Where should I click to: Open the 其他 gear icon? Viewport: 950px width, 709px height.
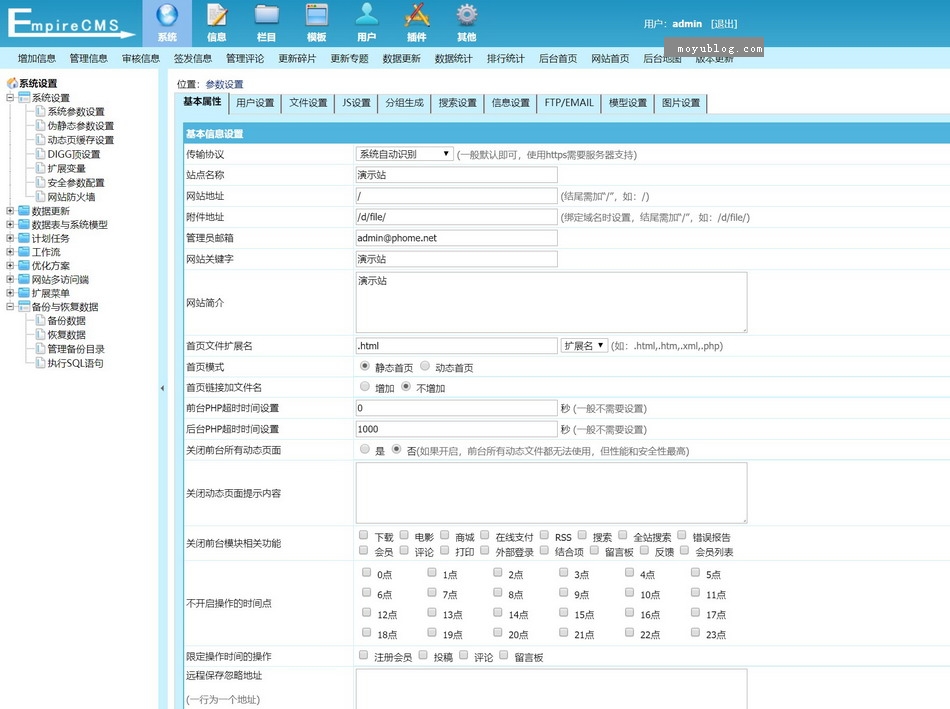(x=467, y=16)
